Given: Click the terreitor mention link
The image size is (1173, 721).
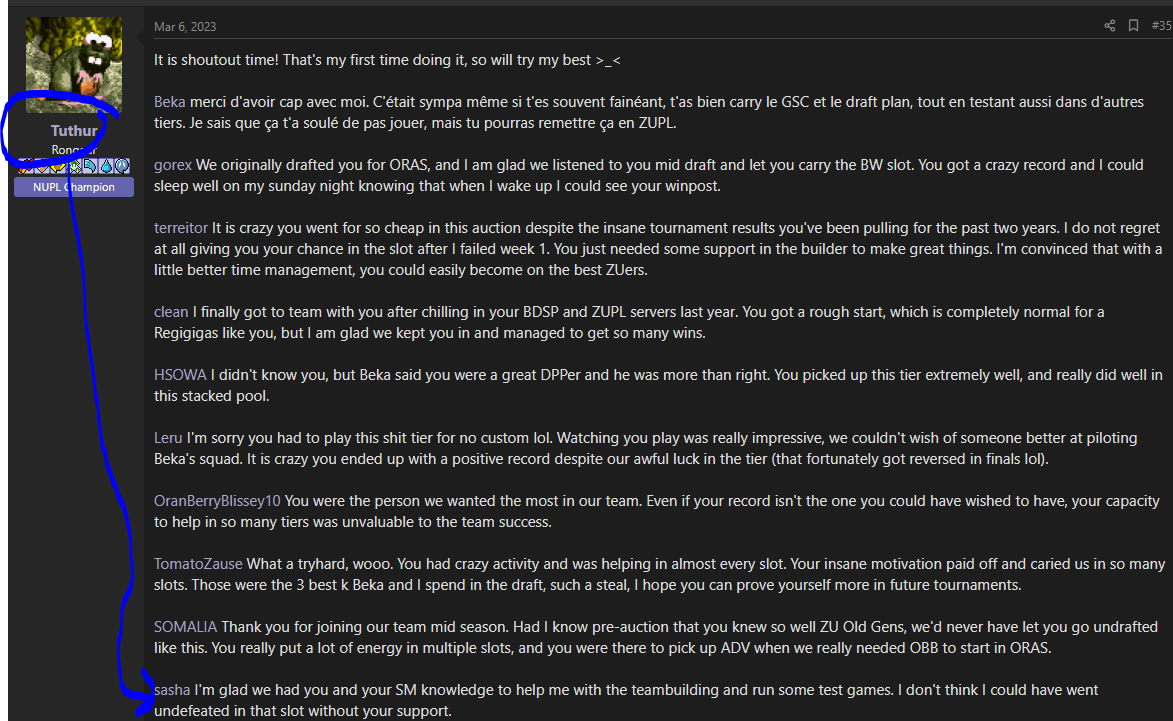Looking at the screenshot, I should pos(181,228).
